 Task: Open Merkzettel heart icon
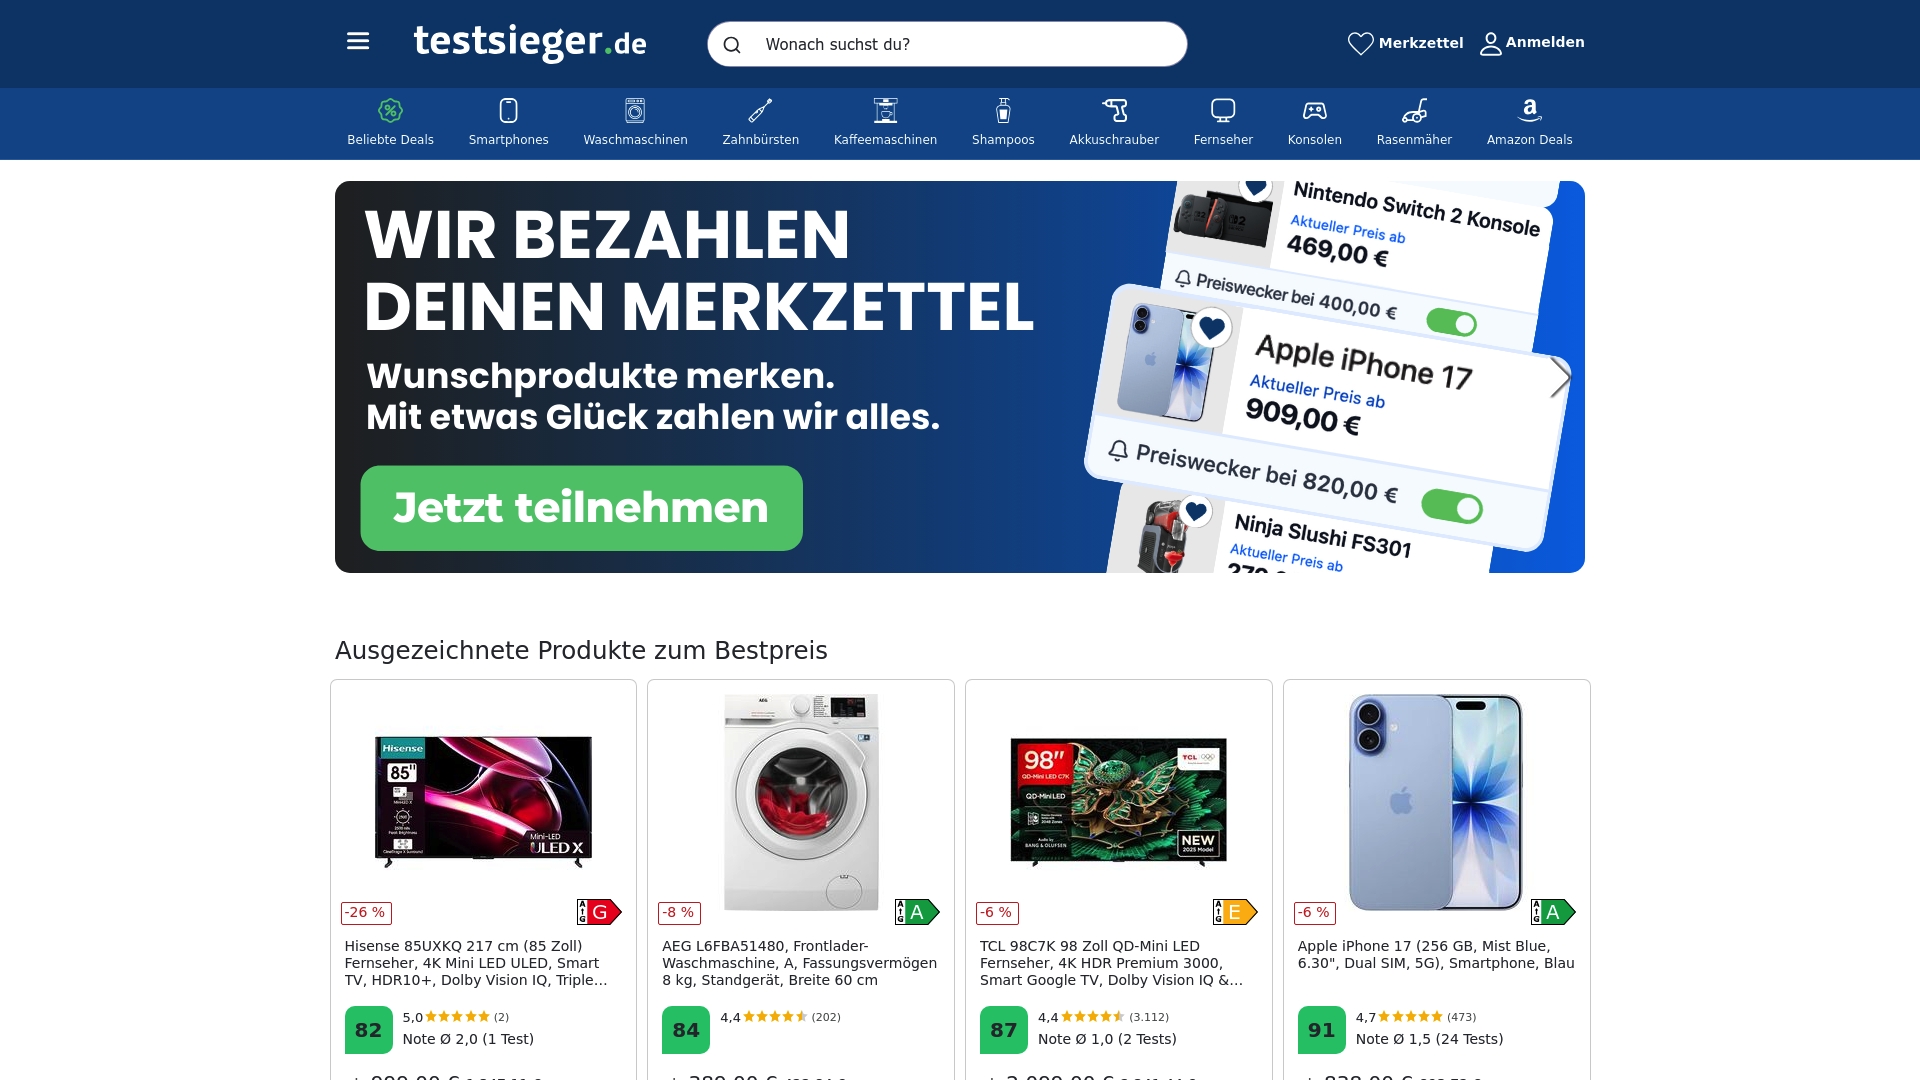[1360, 43]
